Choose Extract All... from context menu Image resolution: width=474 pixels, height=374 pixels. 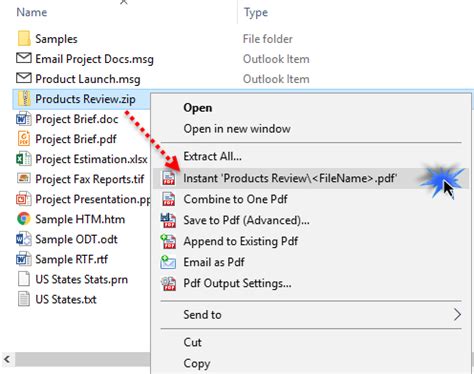click(x=213, y=156)
